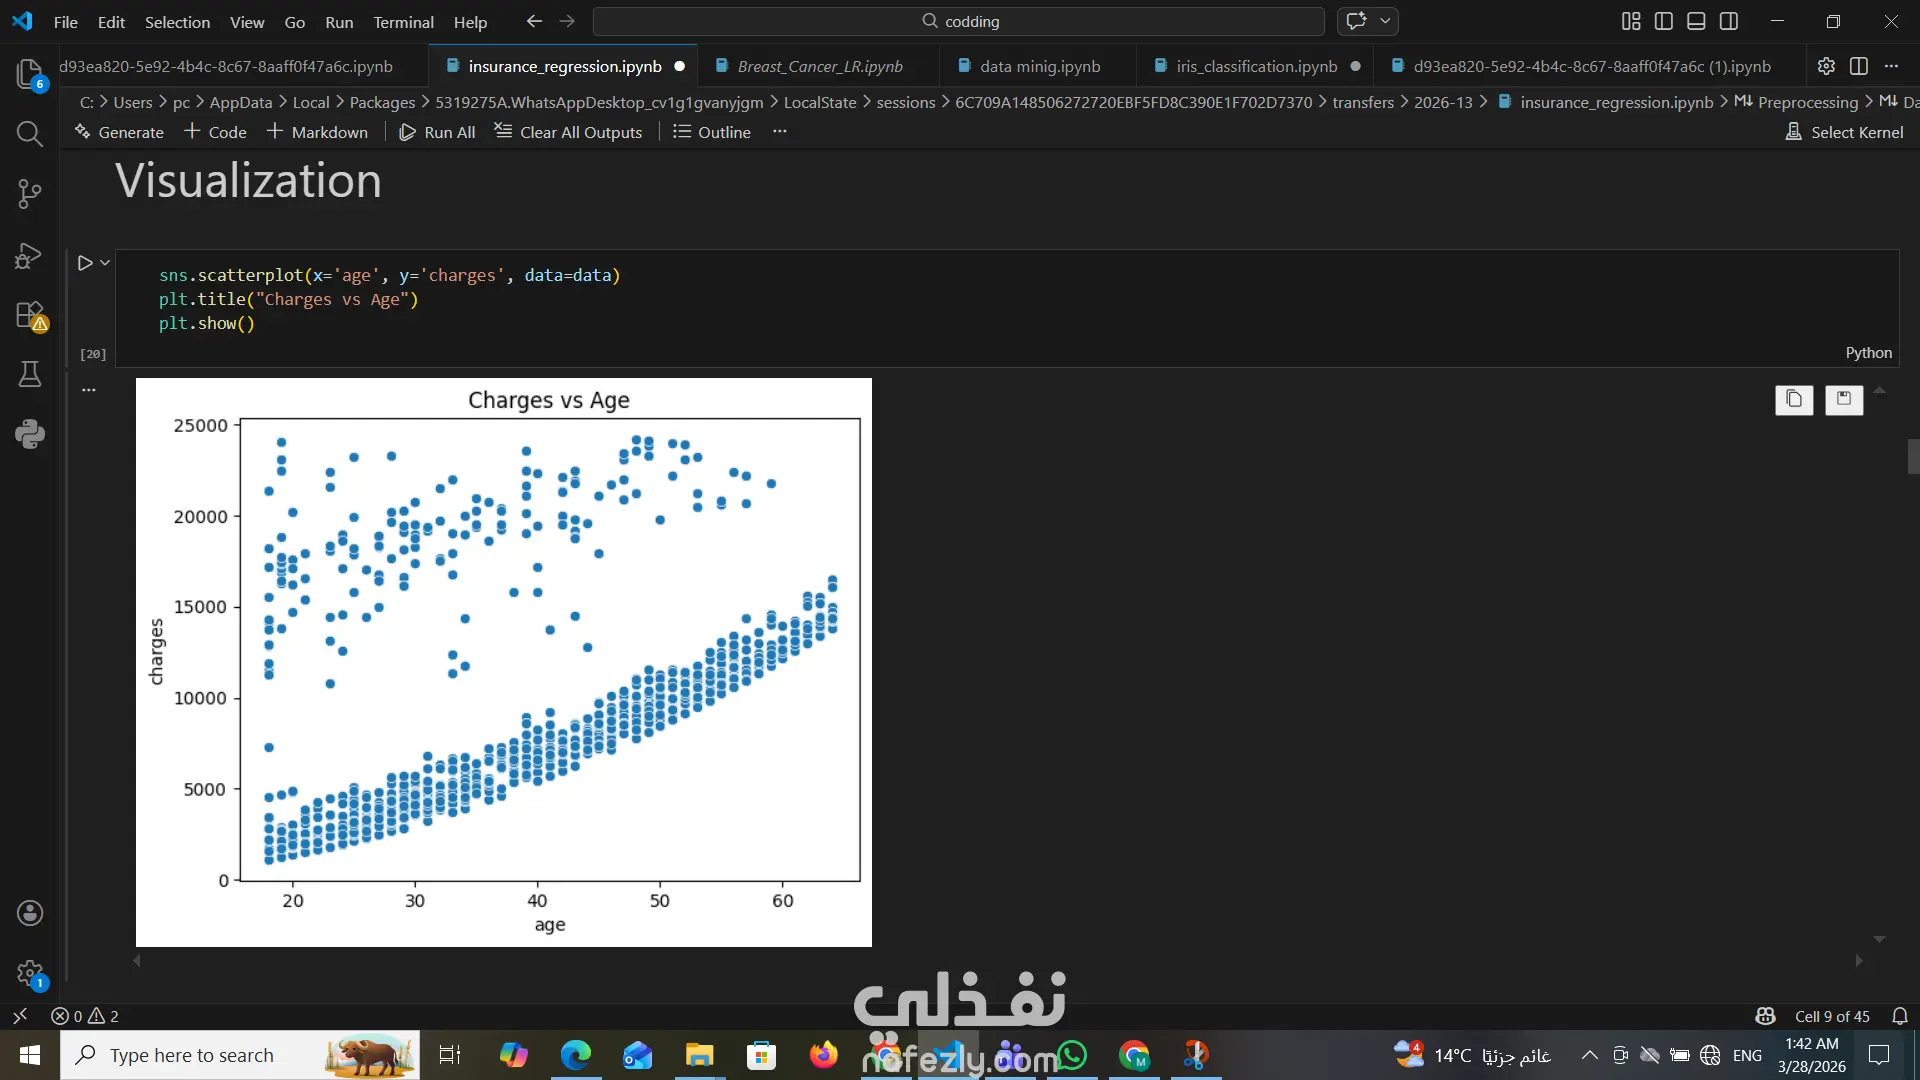Open Run and Debug view
The width and height of the screenshot is (1920, 1080).
(29, 255)
